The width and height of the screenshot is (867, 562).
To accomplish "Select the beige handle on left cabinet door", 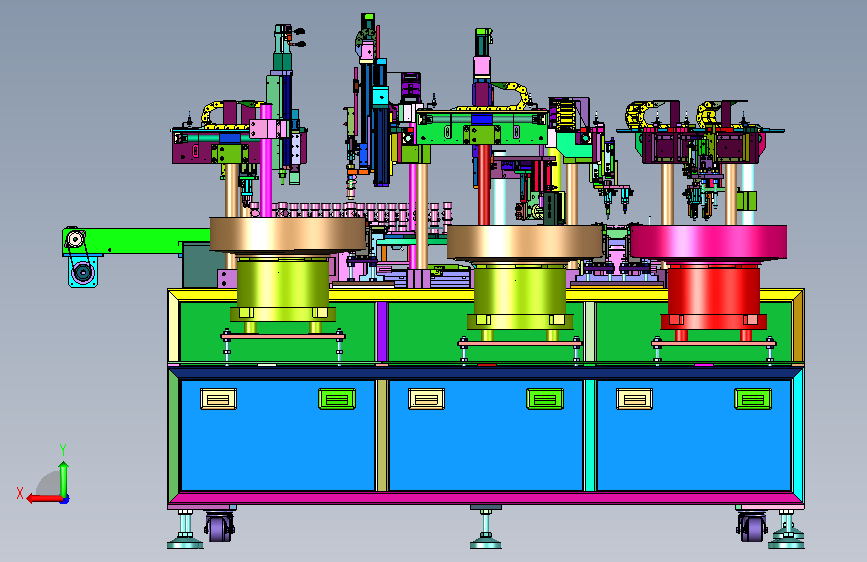I will [218, 399].
